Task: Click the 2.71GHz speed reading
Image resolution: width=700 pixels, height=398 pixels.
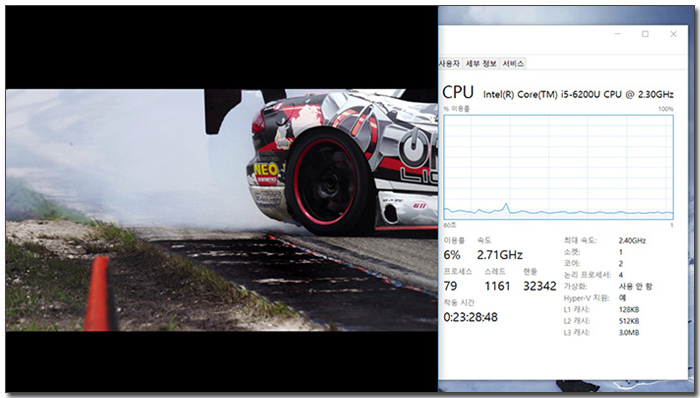Action: click(x=500, y=255)
